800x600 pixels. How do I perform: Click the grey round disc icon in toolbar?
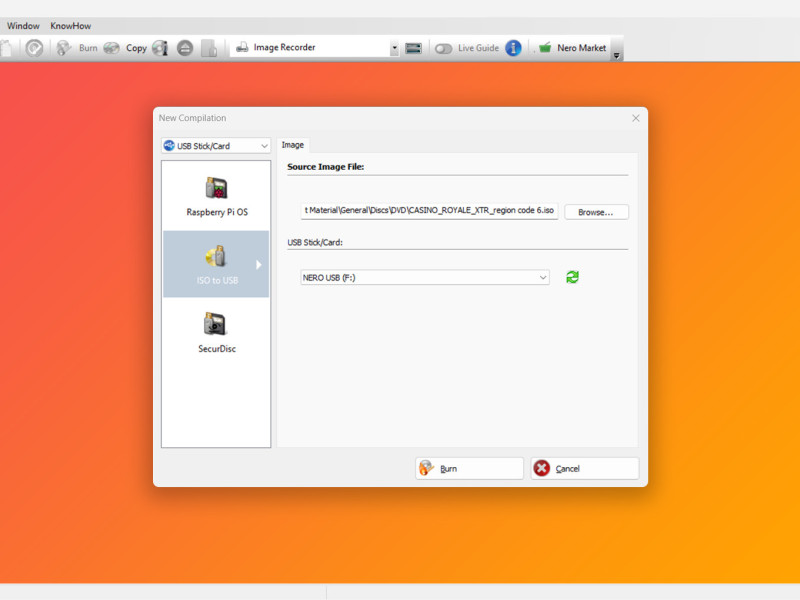35,48
